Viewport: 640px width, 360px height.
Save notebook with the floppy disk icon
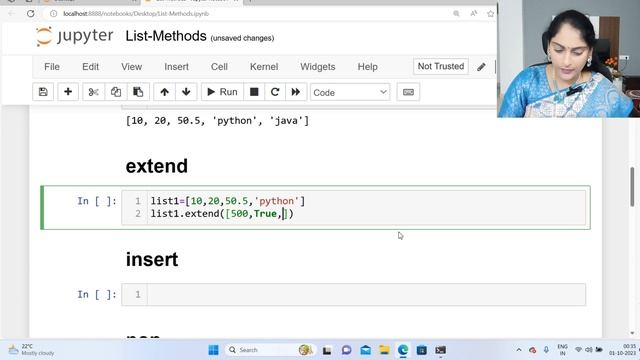pos(43,92)
